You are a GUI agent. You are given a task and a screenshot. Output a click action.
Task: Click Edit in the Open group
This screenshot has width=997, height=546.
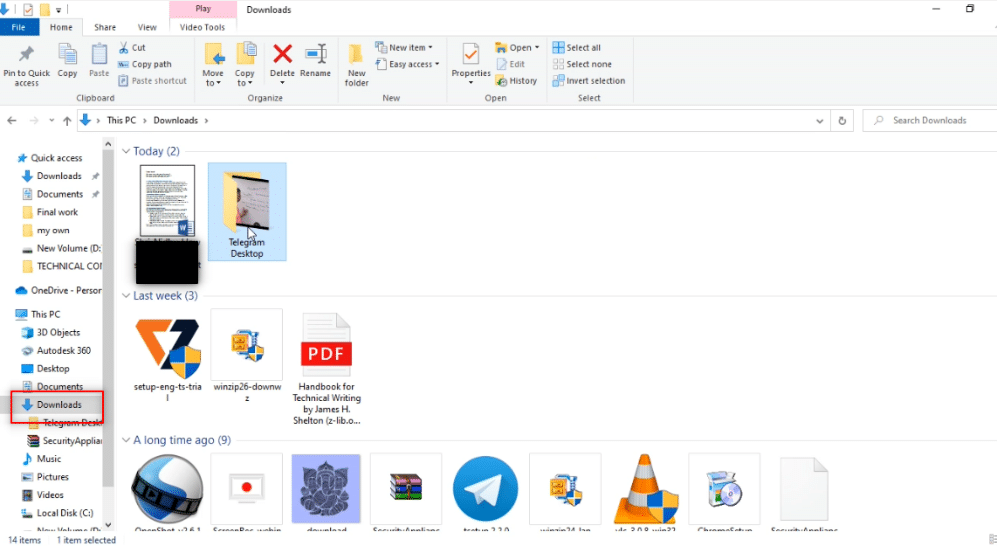(x=511, y=64)
